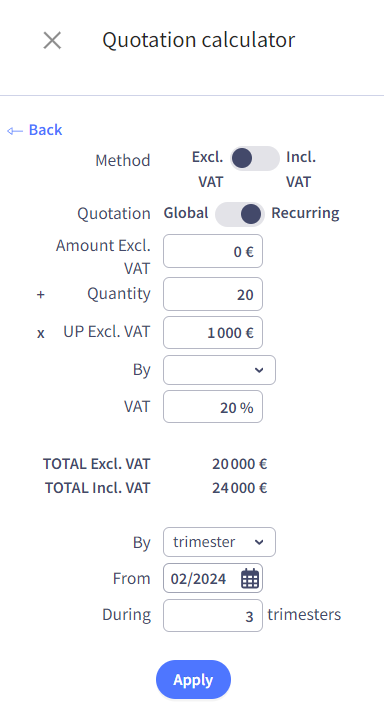
Task: Click into the Quantity field showing 20
Action: click(x=213, y=294)
